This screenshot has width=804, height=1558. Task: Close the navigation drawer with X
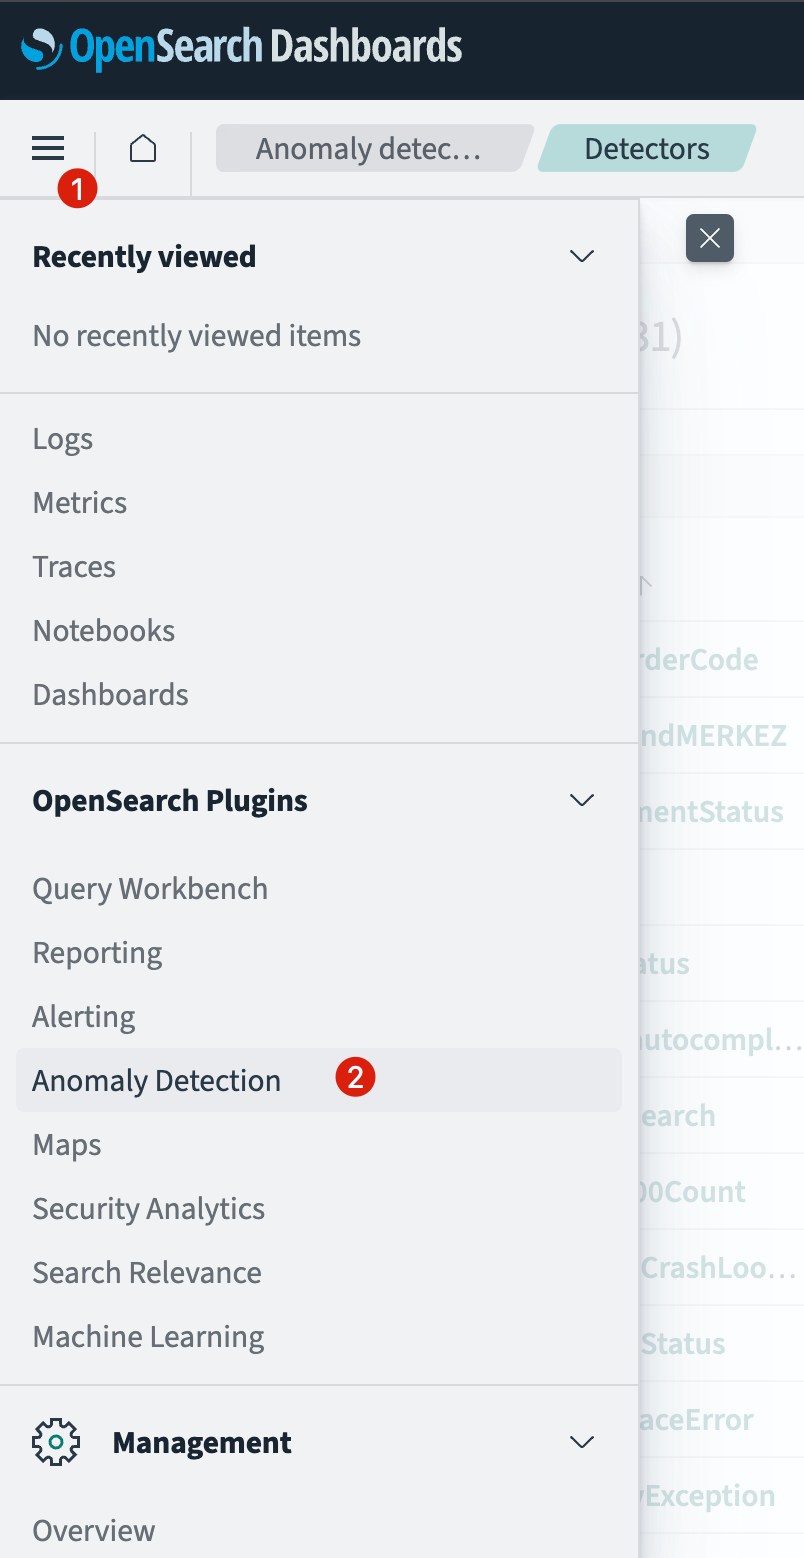point(710,238)
